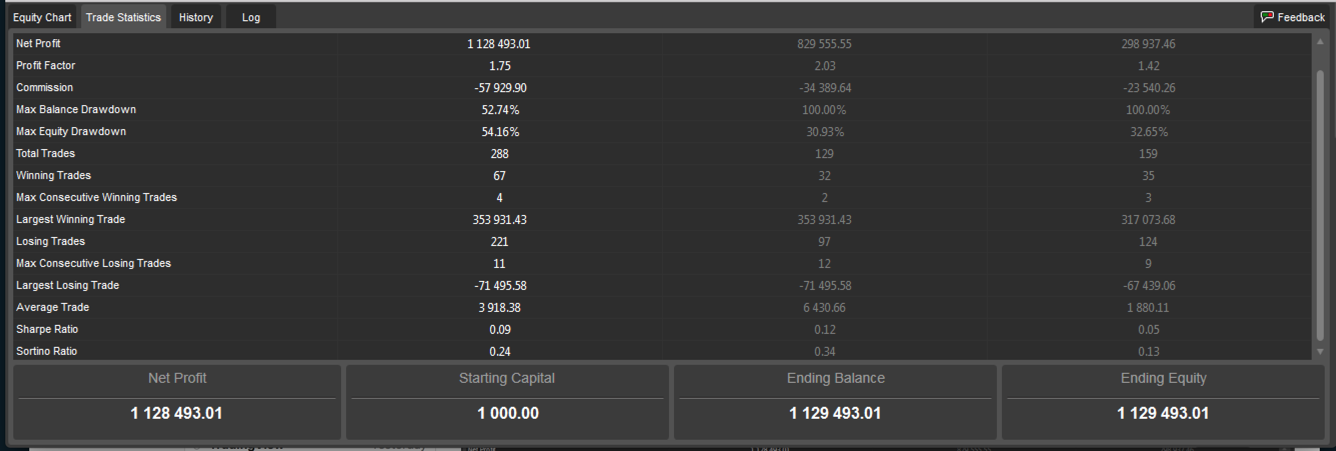Select the Largest Winning Trade row
Screen dimensions: 1336x451
(x=662, y=220)
